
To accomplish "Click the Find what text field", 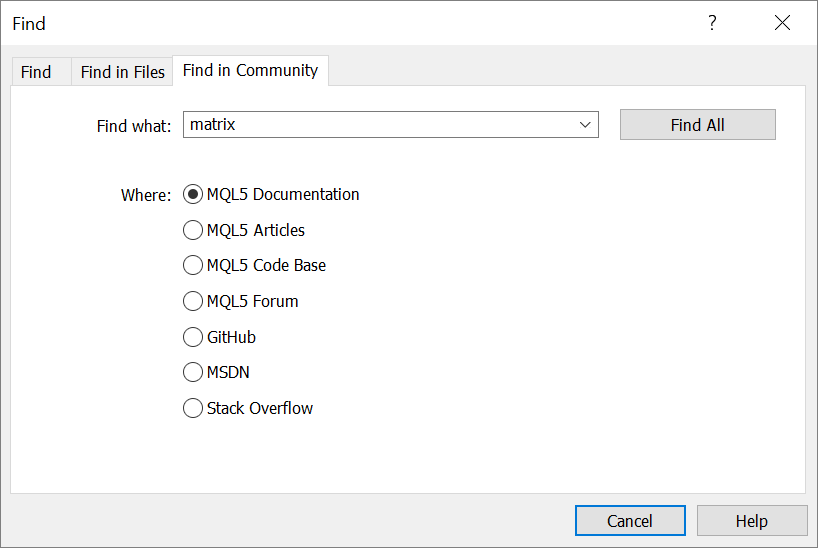I will [x=378, y=125].
